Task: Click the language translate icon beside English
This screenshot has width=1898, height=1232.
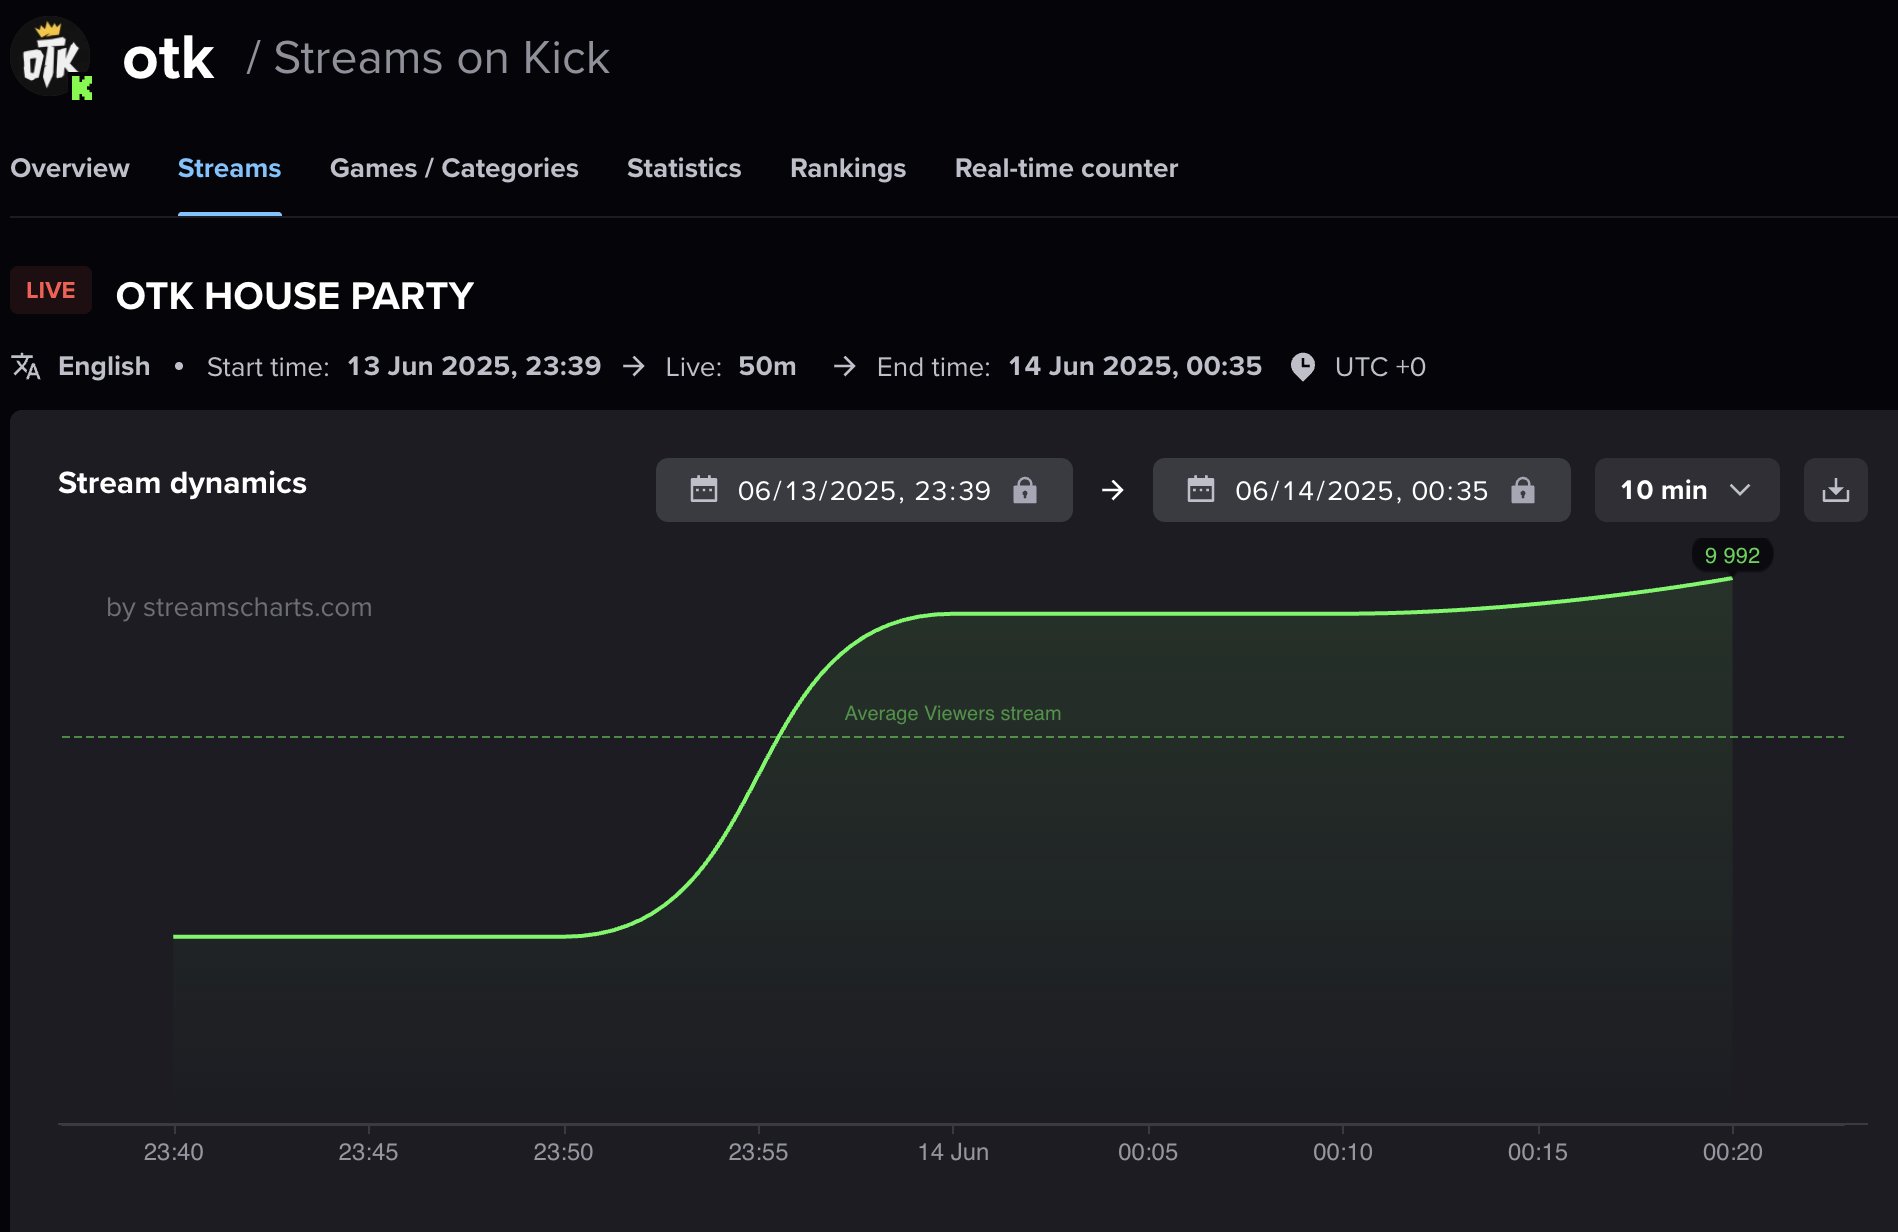Action: tap(26, 367)
